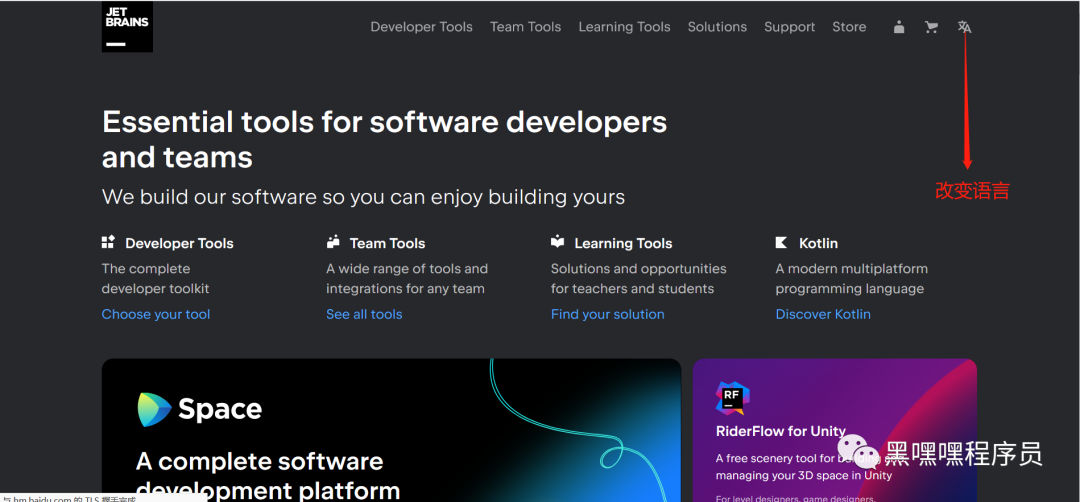Click the 'Essential tools for software developers' headline
The width and height of the screenshot is (1080, 502).
[x=384, y=140]
